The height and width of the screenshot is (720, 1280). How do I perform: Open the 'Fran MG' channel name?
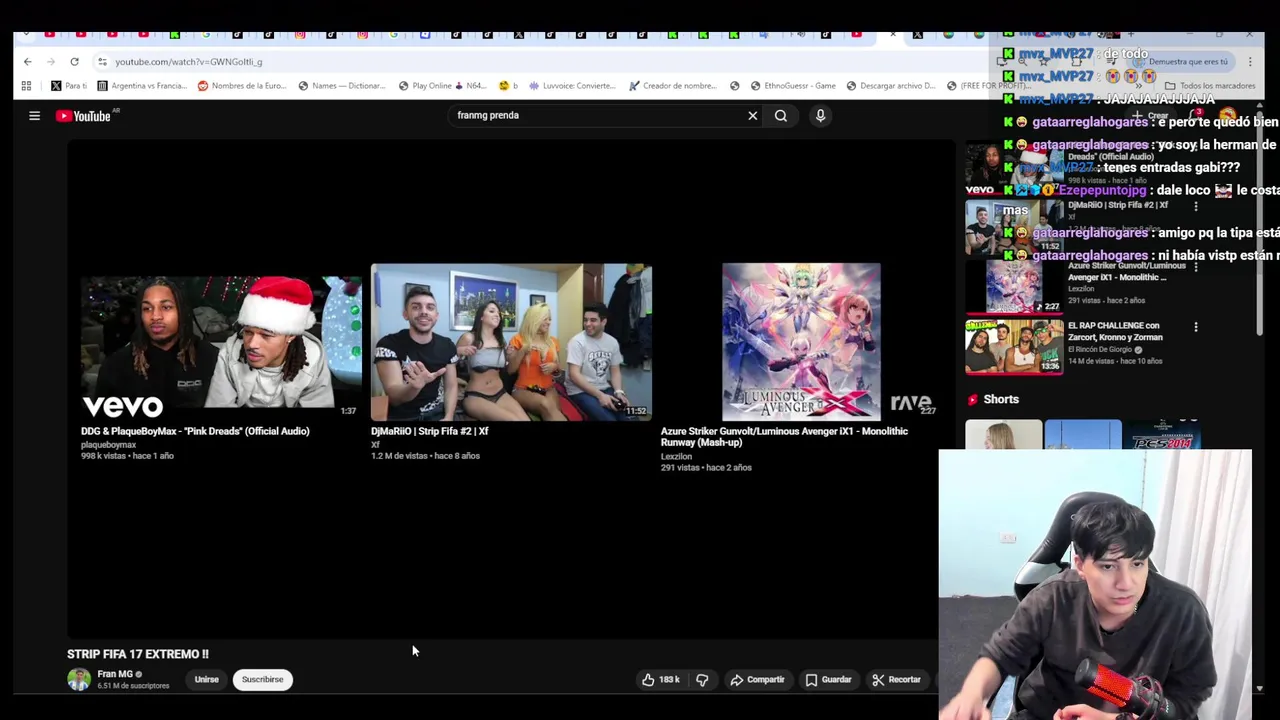pos(115,674)
